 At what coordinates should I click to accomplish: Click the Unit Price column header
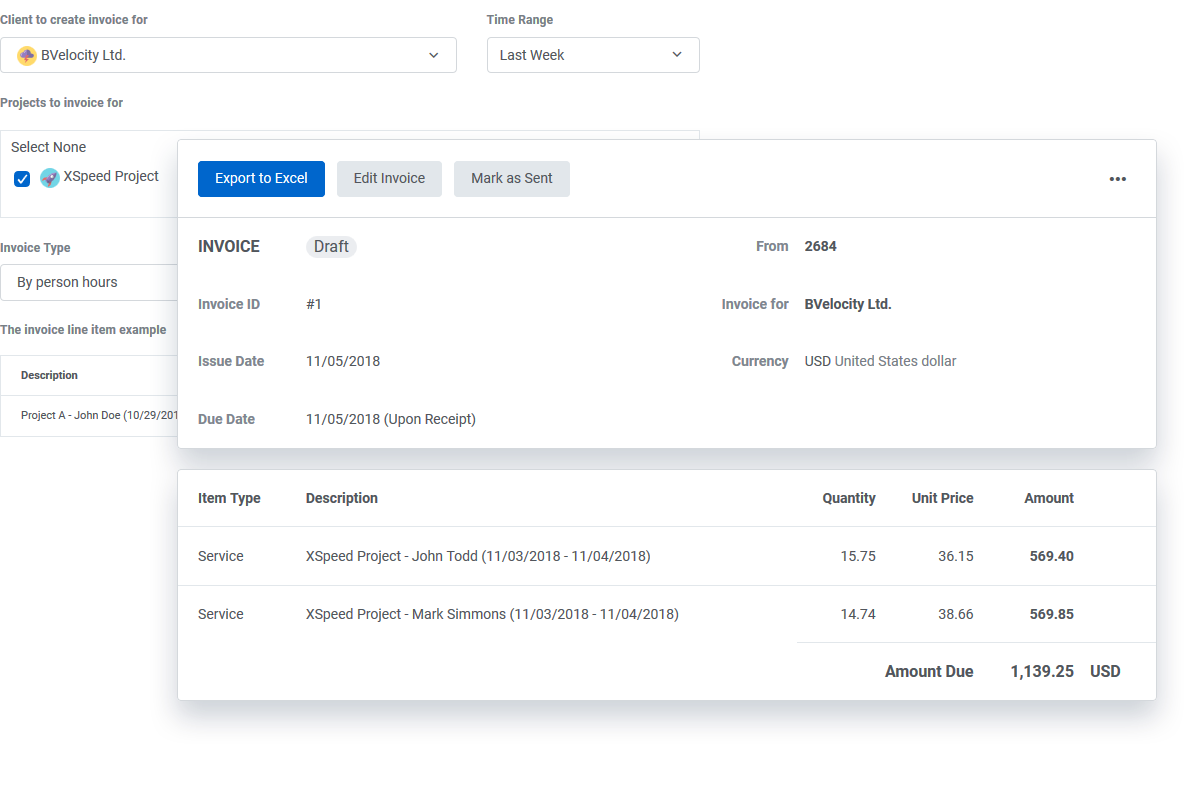coord(942,498)
